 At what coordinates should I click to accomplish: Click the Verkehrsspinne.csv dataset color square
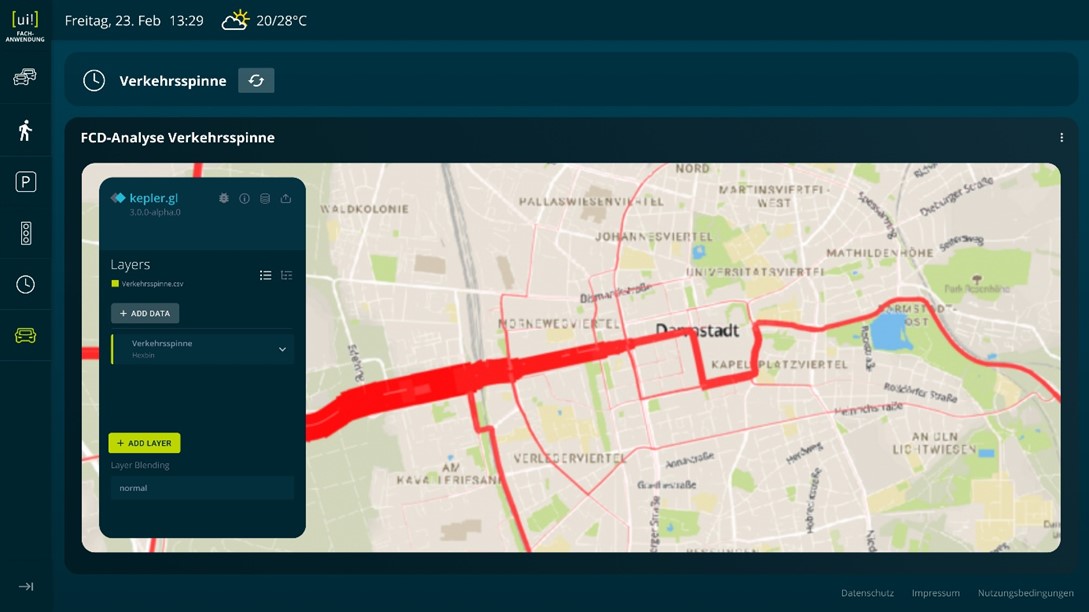pyautogui.click(x=115, y=283)
